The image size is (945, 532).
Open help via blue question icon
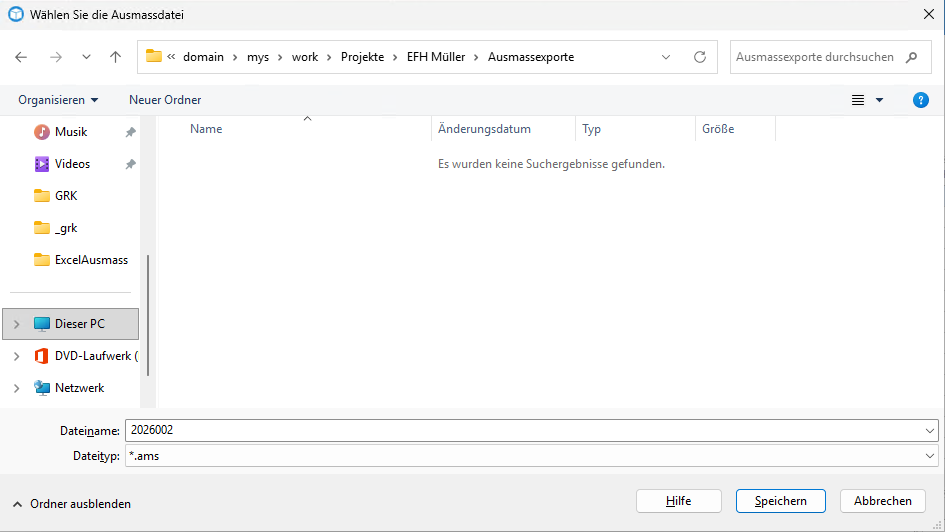[920, 100]
